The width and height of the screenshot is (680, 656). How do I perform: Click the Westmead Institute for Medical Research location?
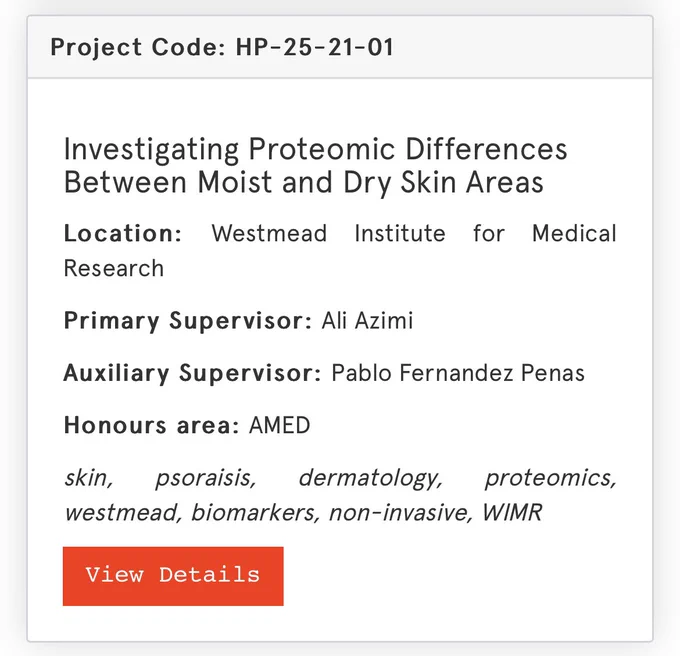tap(340, 251)
